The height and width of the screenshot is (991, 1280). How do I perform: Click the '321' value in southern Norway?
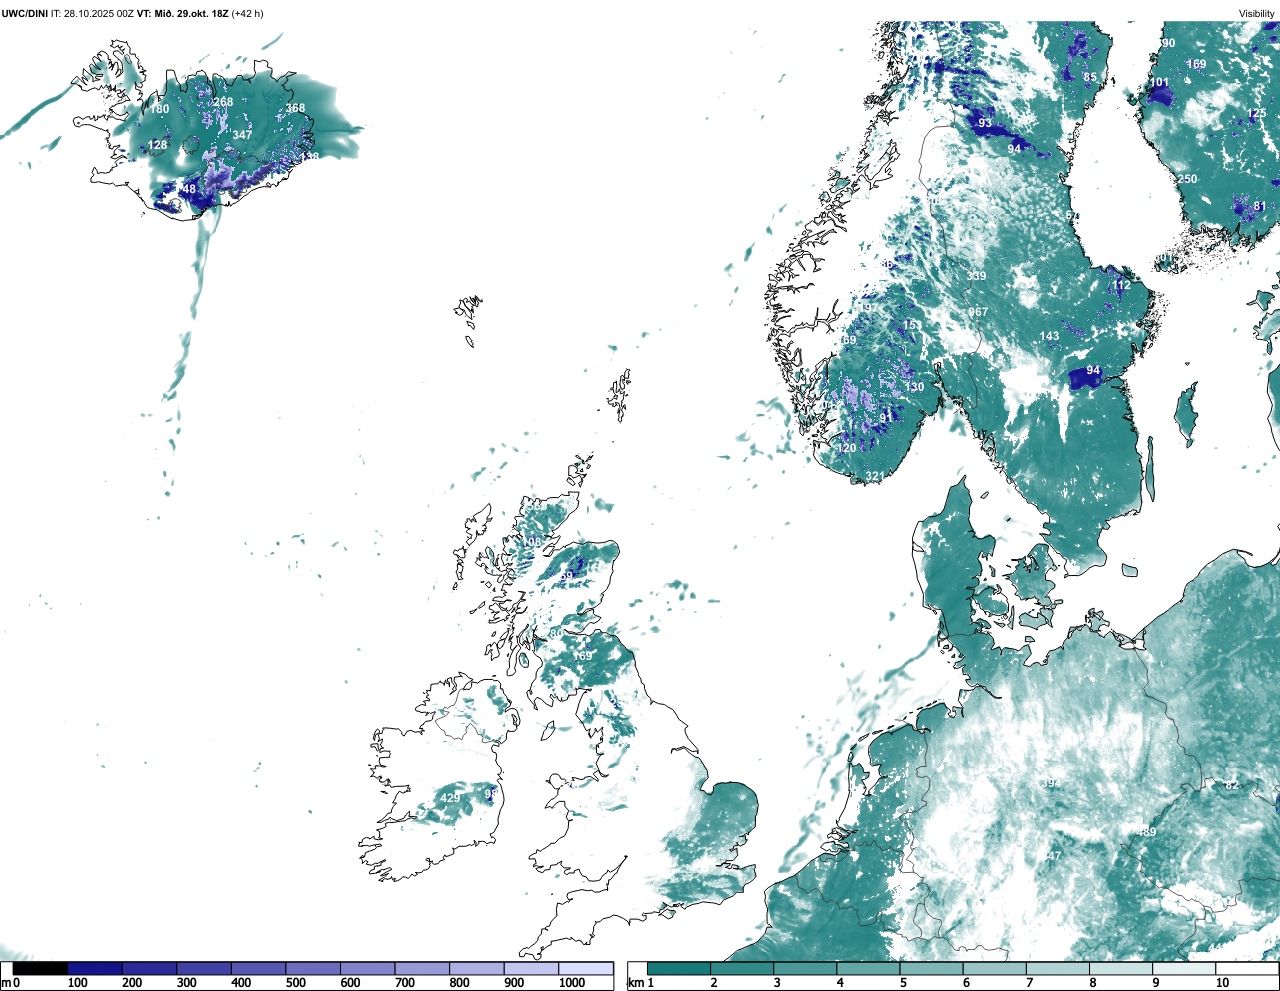click(x=875, y=476)
